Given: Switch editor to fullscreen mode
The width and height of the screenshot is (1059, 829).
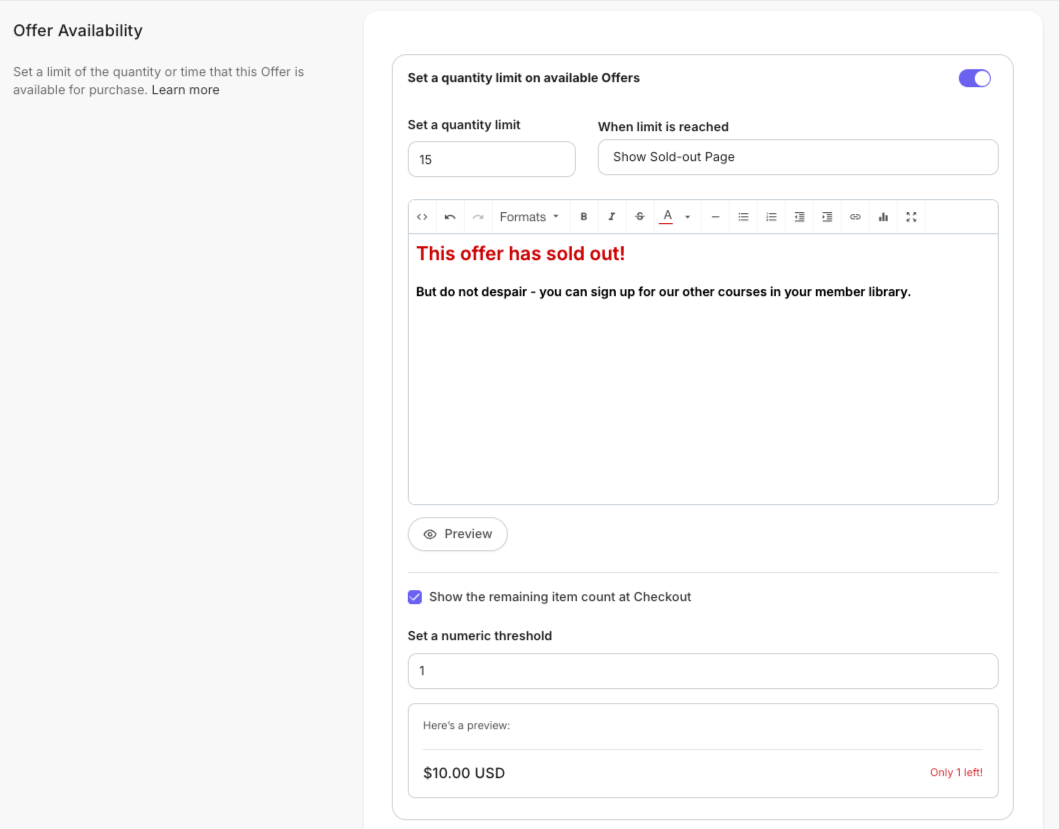Looking at the screenshot, I should (x=911, y=217).
